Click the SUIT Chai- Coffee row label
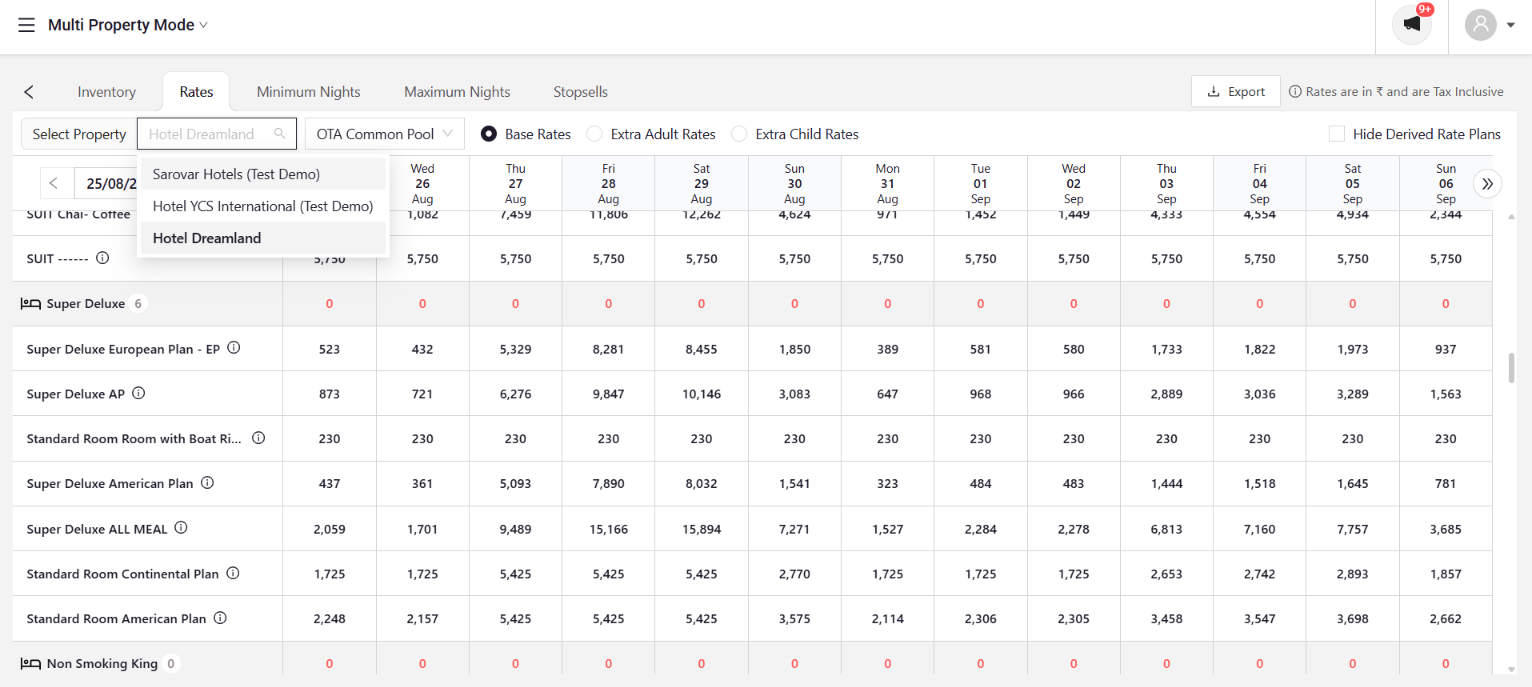1532x687 pixels. 78,214
